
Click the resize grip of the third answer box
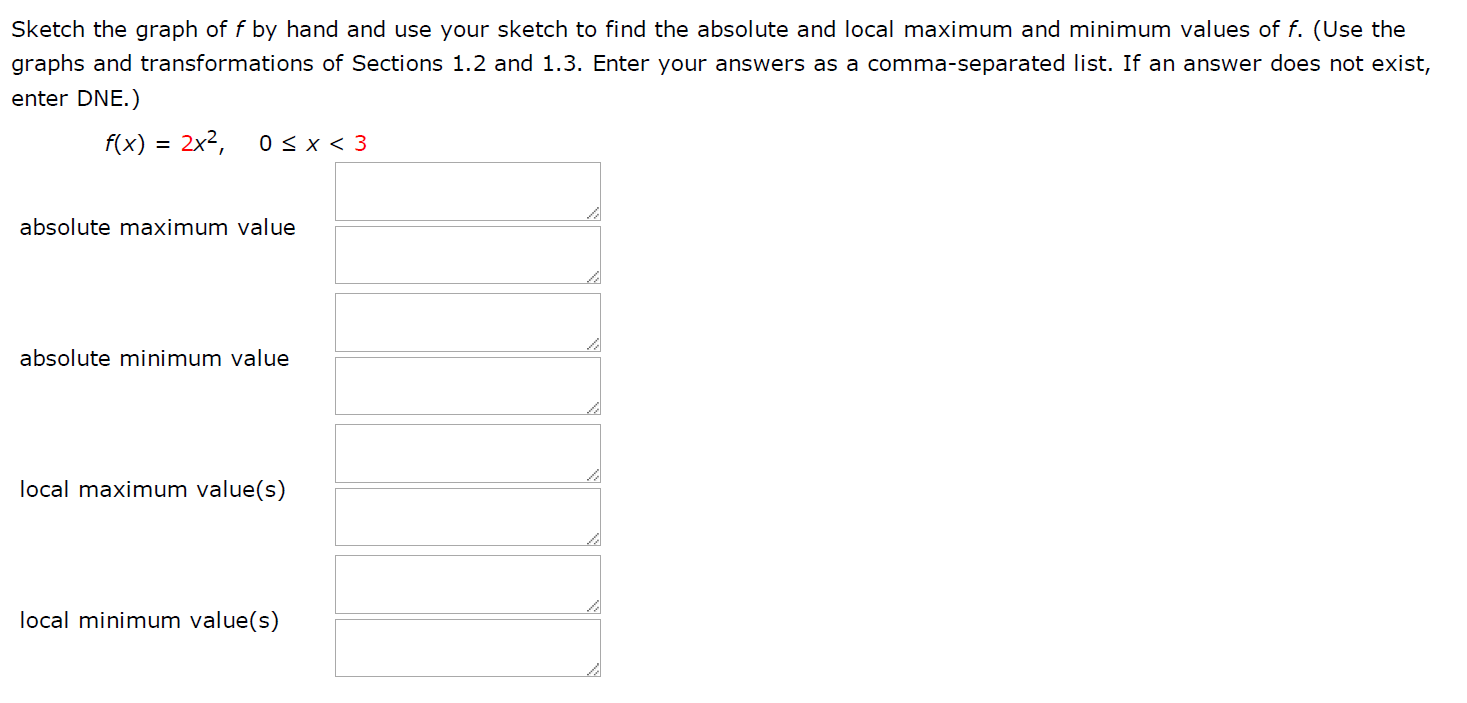pyautogui.click(x=594, y=343)
